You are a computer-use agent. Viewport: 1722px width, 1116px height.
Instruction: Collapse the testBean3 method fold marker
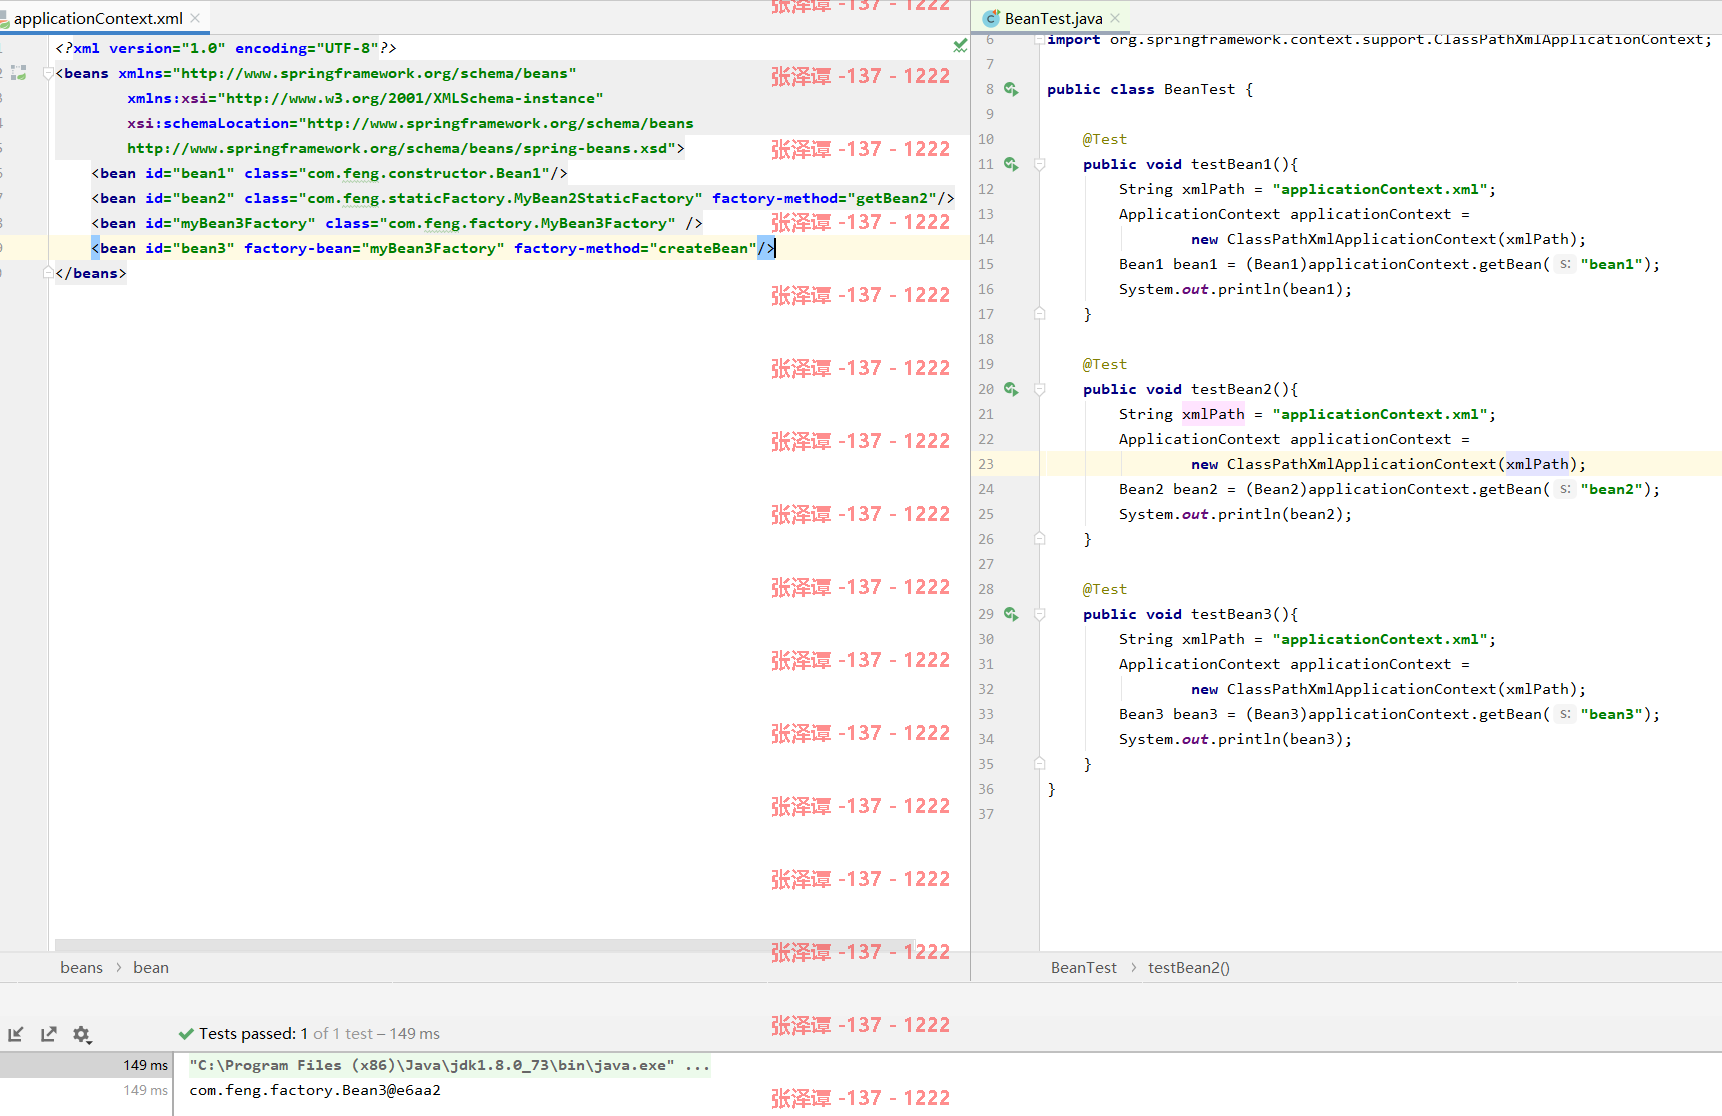click(x=1039, y=614)
